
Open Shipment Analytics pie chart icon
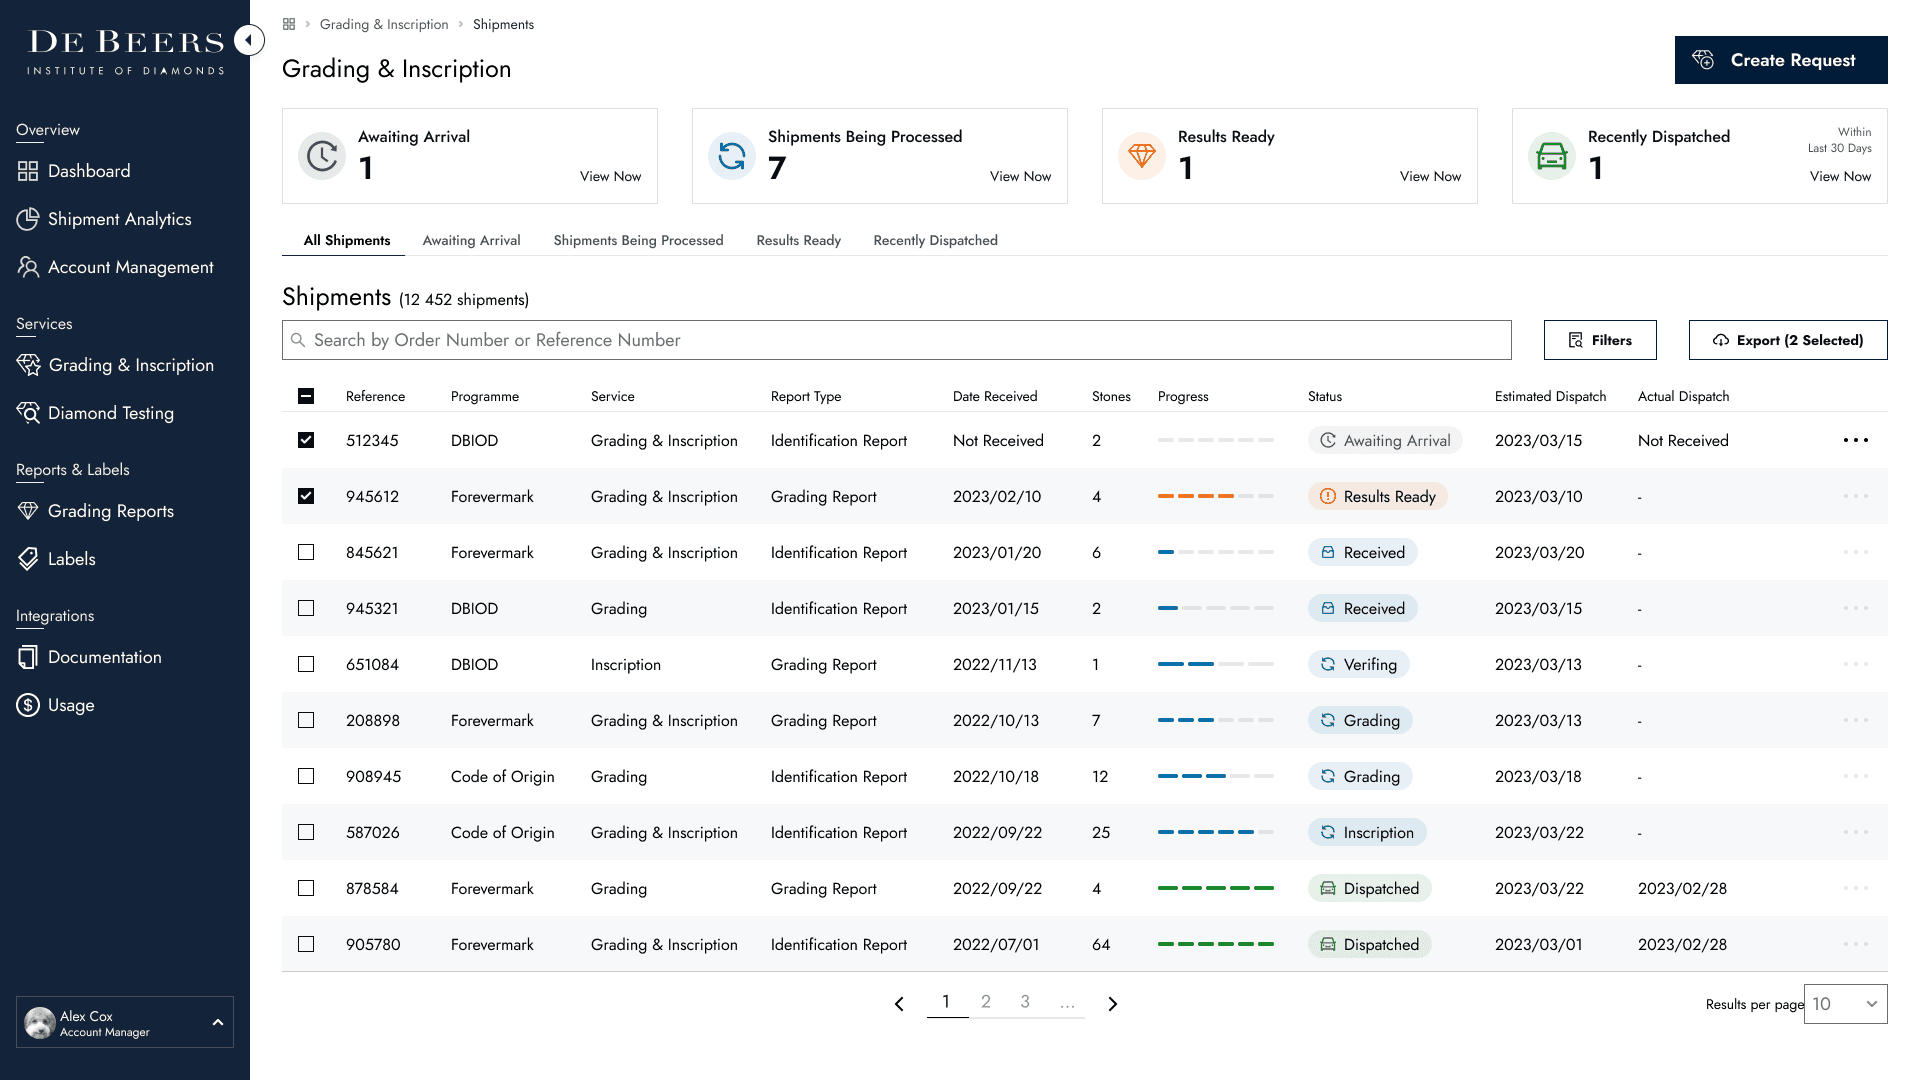28,219
